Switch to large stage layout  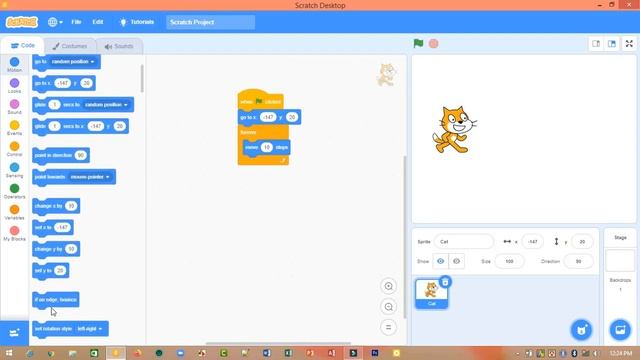[x=611, y=44]
